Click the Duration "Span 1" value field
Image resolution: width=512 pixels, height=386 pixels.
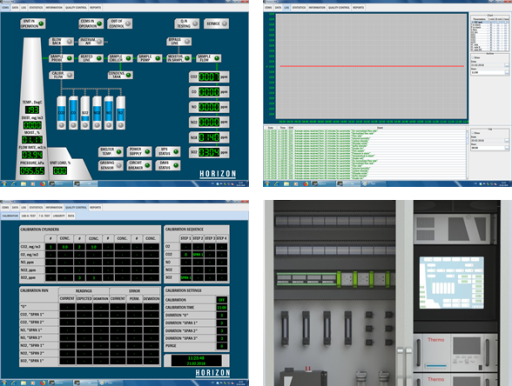[x=222, y=323]
